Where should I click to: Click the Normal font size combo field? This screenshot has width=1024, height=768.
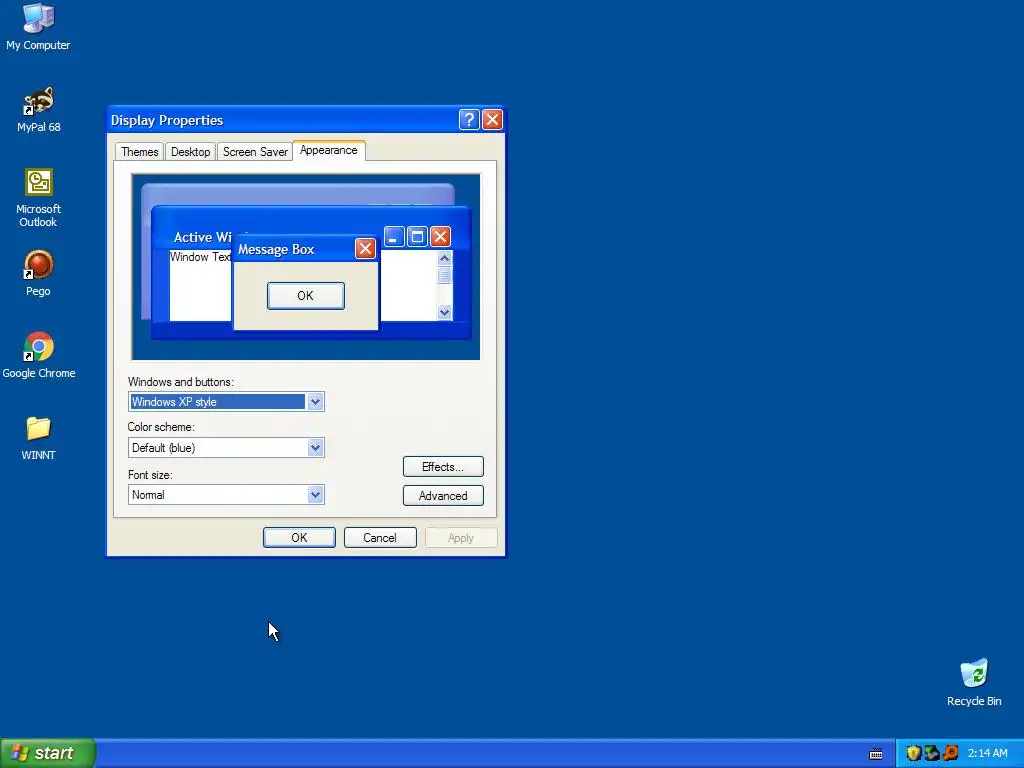pyautogui.click(x=226, y=494)
